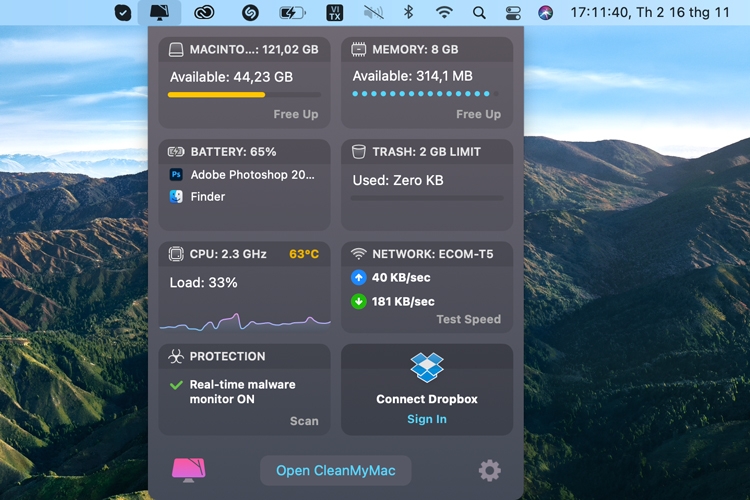Click the blue upload speed arrow icon
The height and width of the screenshot is (500, 750).
pyautogui.click(x=359, y=278)
